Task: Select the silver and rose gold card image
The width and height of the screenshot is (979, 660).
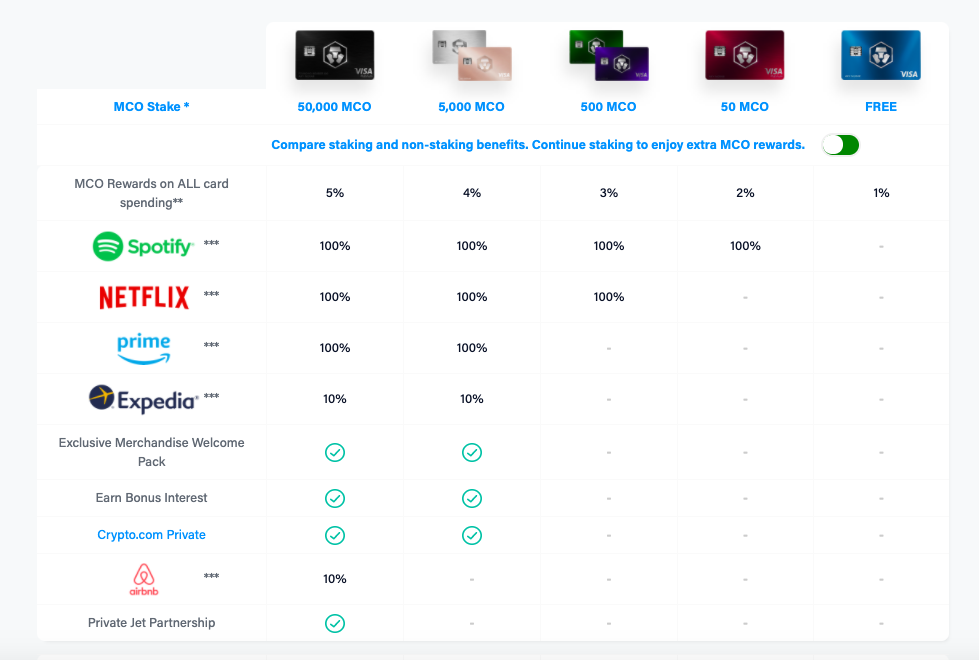Action: click(x=471, y=55)
